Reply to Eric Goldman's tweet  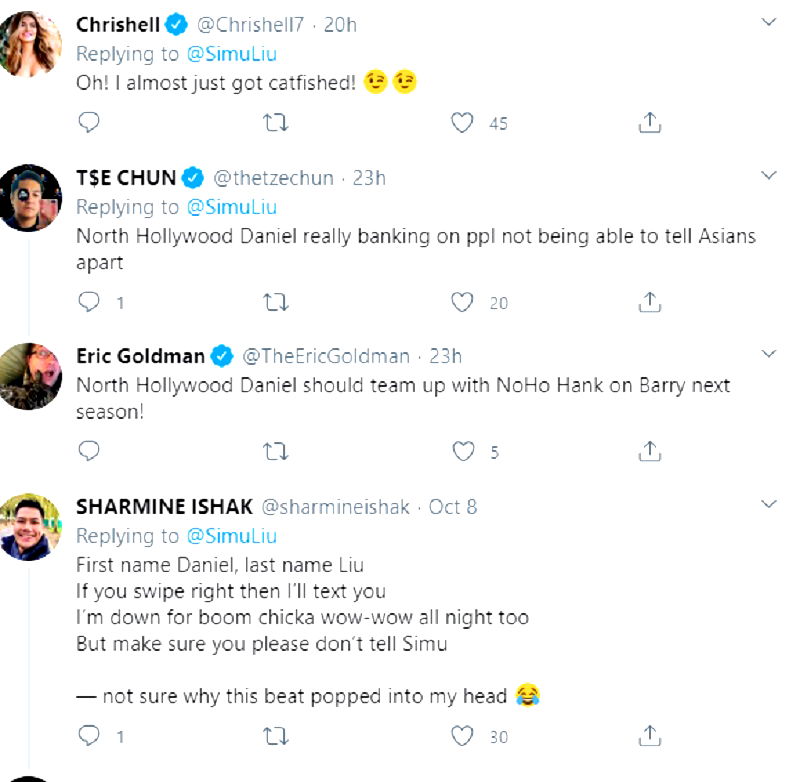pyautogui.click(x=89, y=452)
